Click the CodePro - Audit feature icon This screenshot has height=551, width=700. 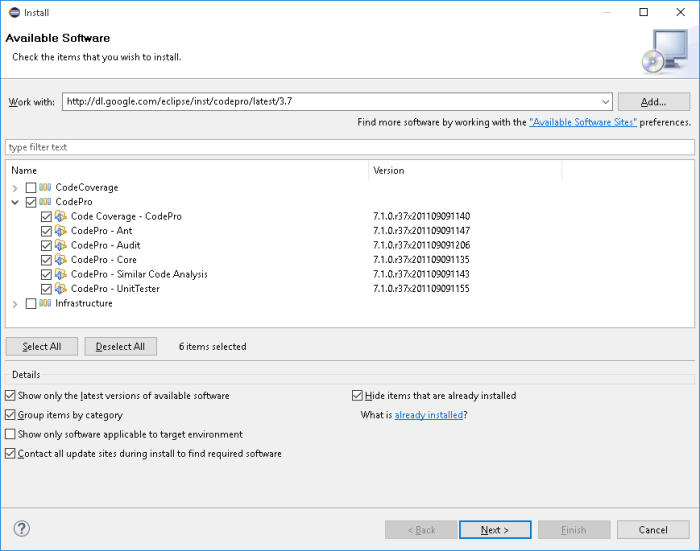[61, 245]
